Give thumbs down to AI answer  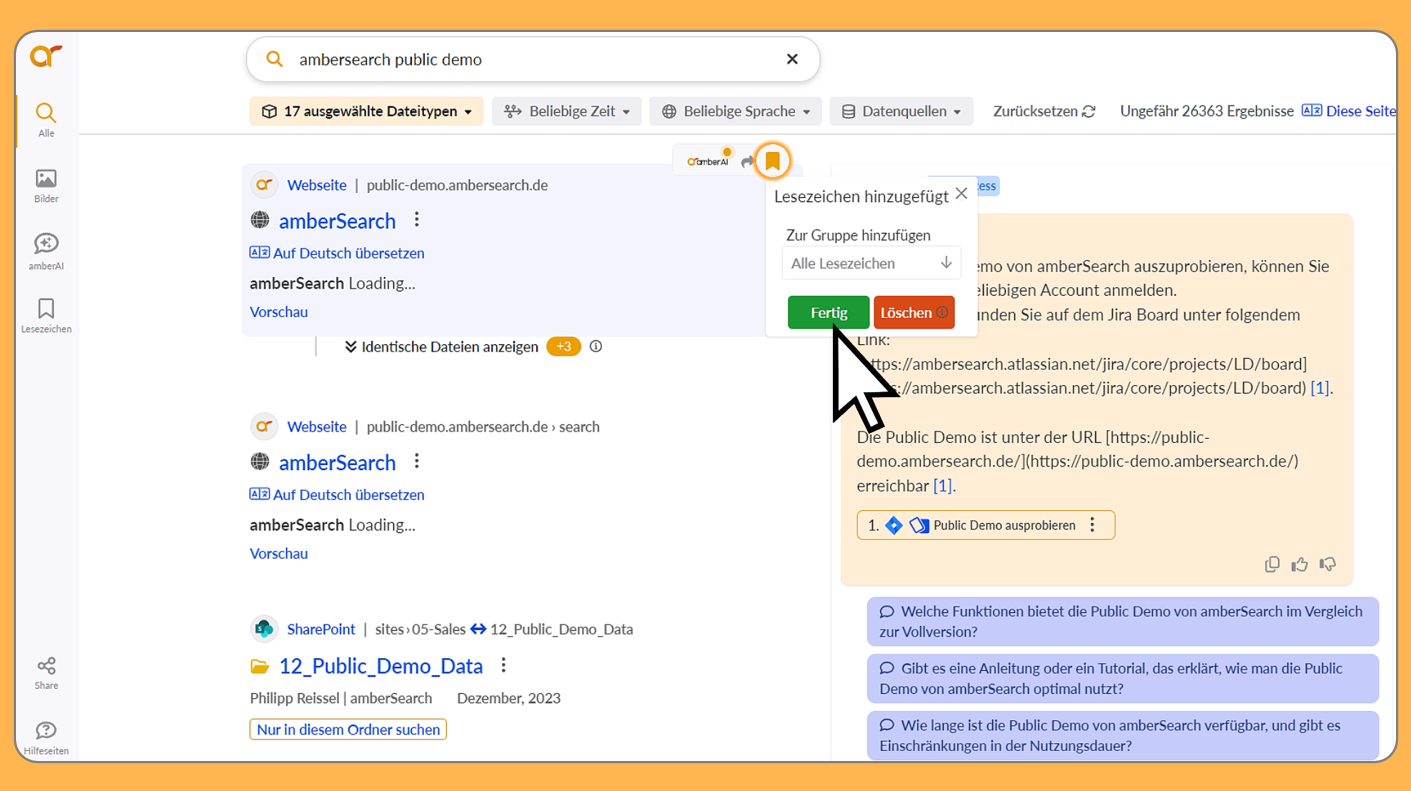(1328, 565)
